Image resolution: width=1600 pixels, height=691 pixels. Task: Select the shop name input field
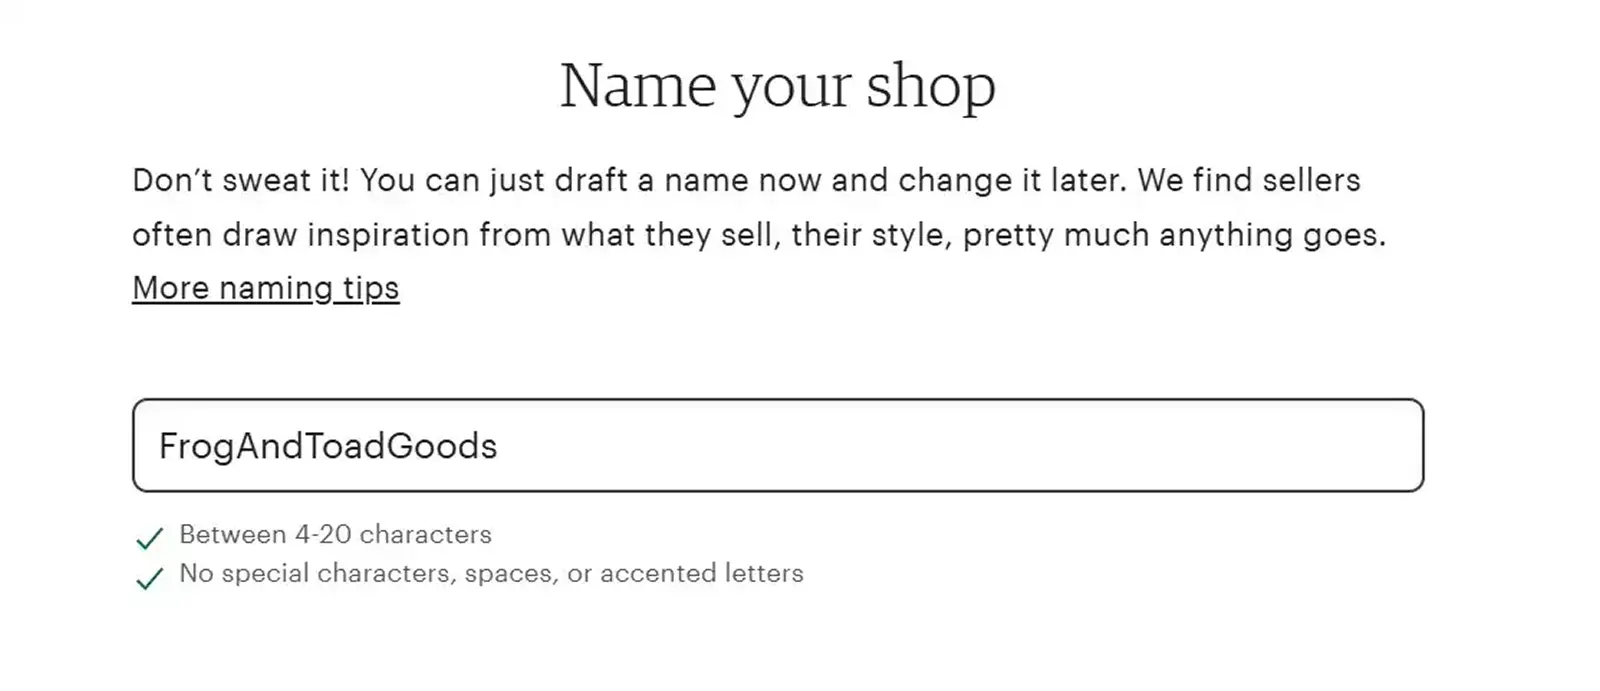(778, 446)
